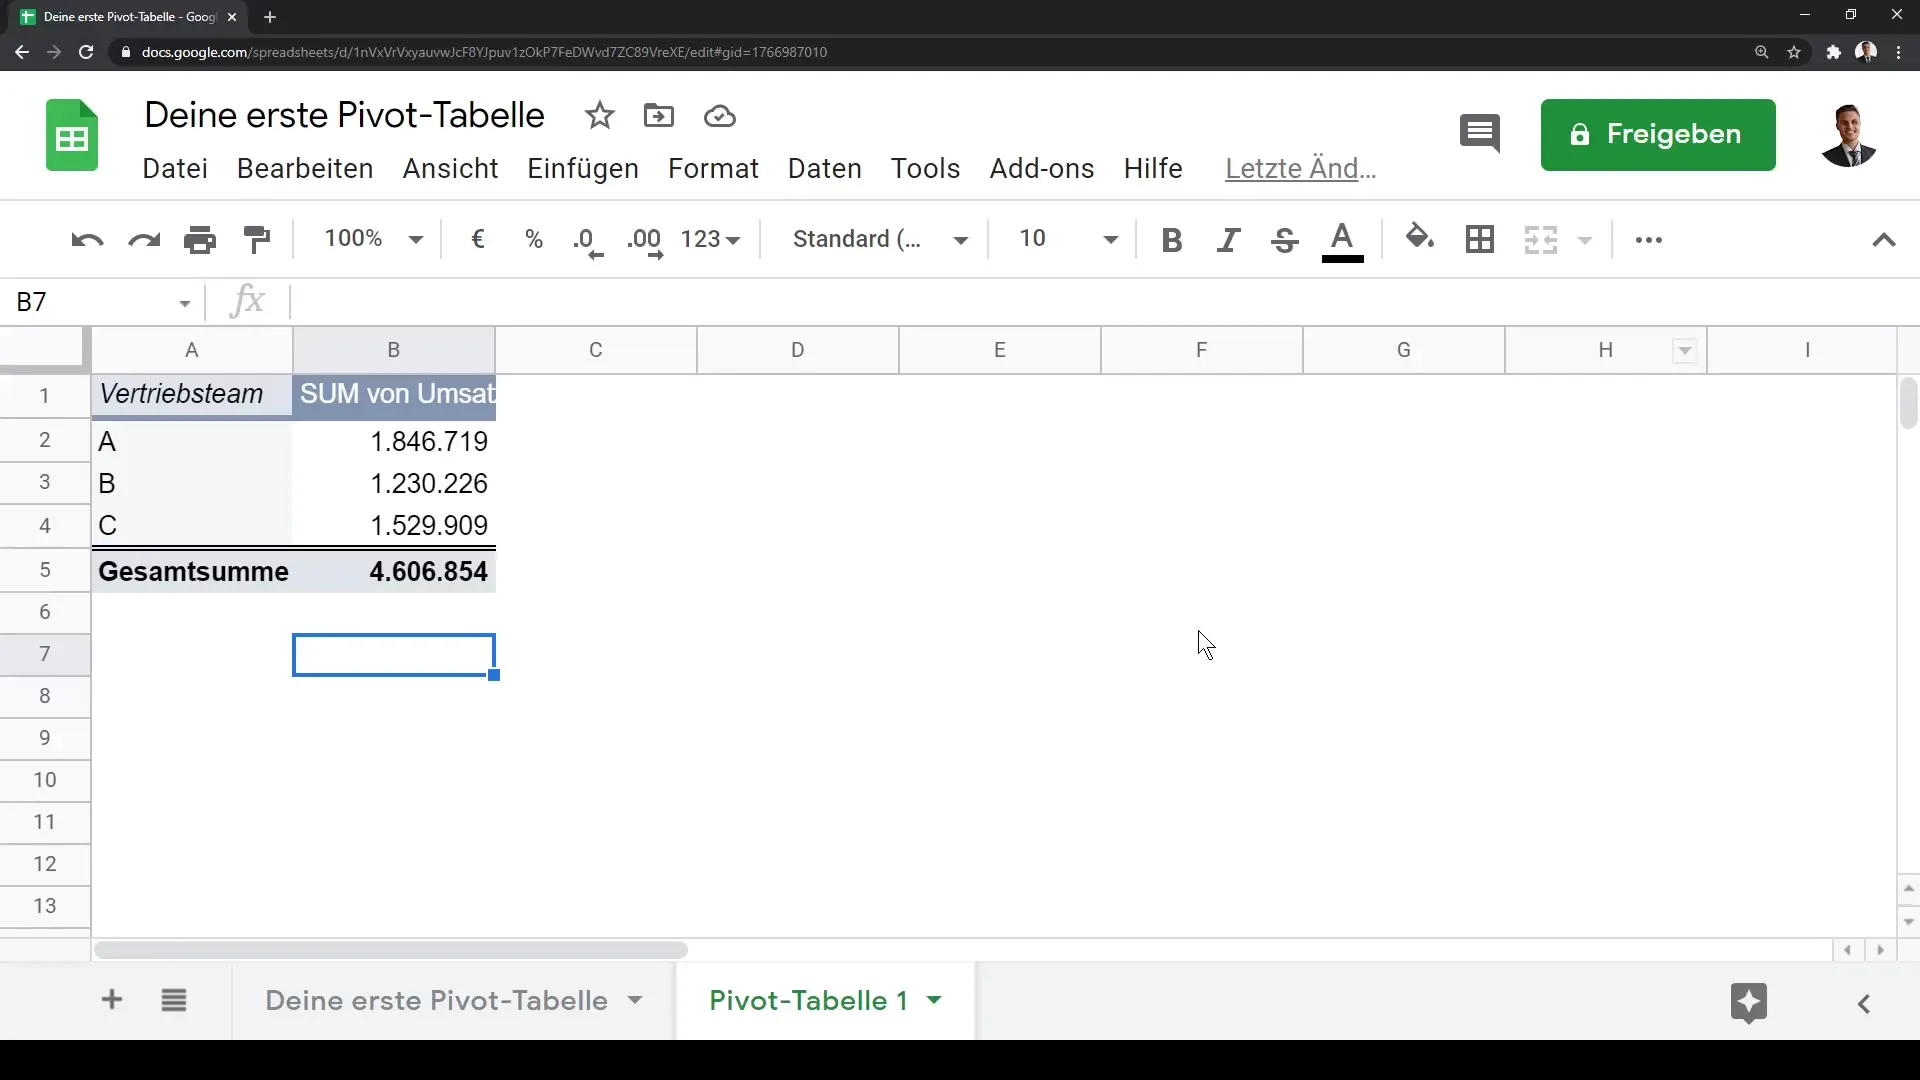Image resolution: width=1920 pixels, height=1080 pixels.
Task: Click the green Freigeben share button
Action: [x=1658, y=135]
